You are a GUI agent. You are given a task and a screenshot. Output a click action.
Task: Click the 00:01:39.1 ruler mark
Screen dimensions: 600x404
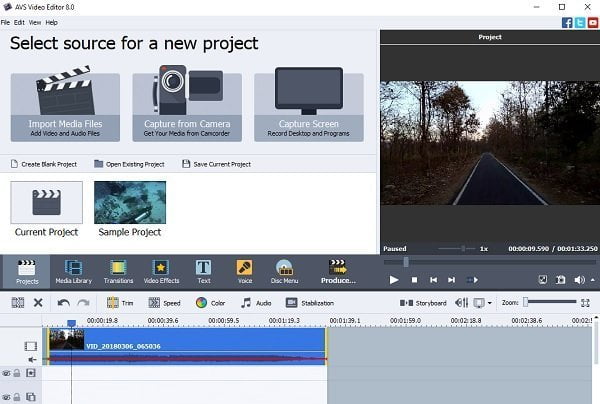[x=345, y=321]
